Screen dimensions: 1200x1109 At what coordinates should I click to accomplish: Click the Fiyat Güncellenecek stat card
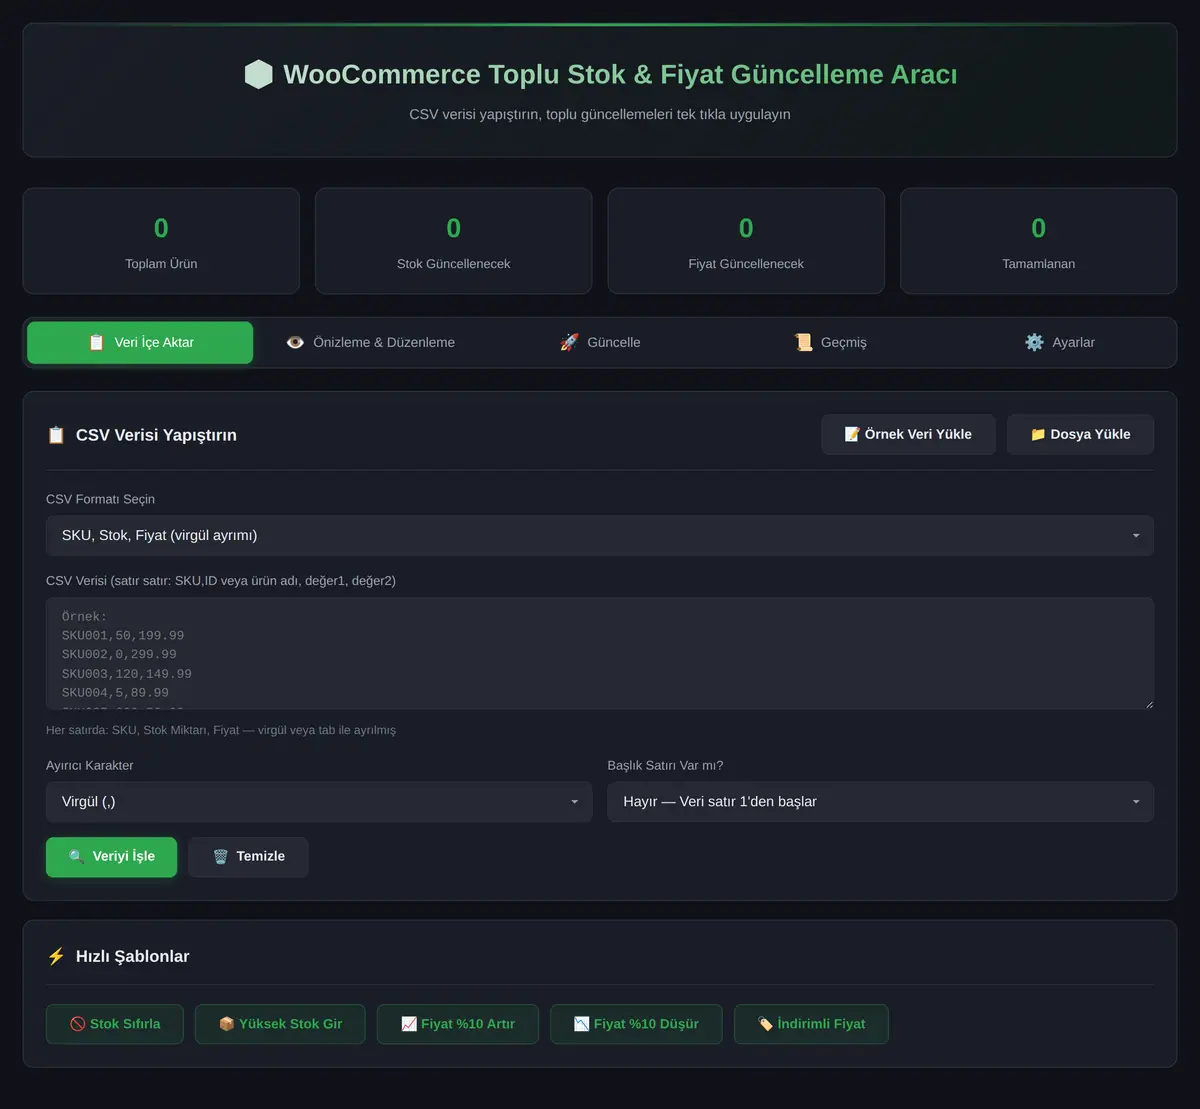(746, 241)
